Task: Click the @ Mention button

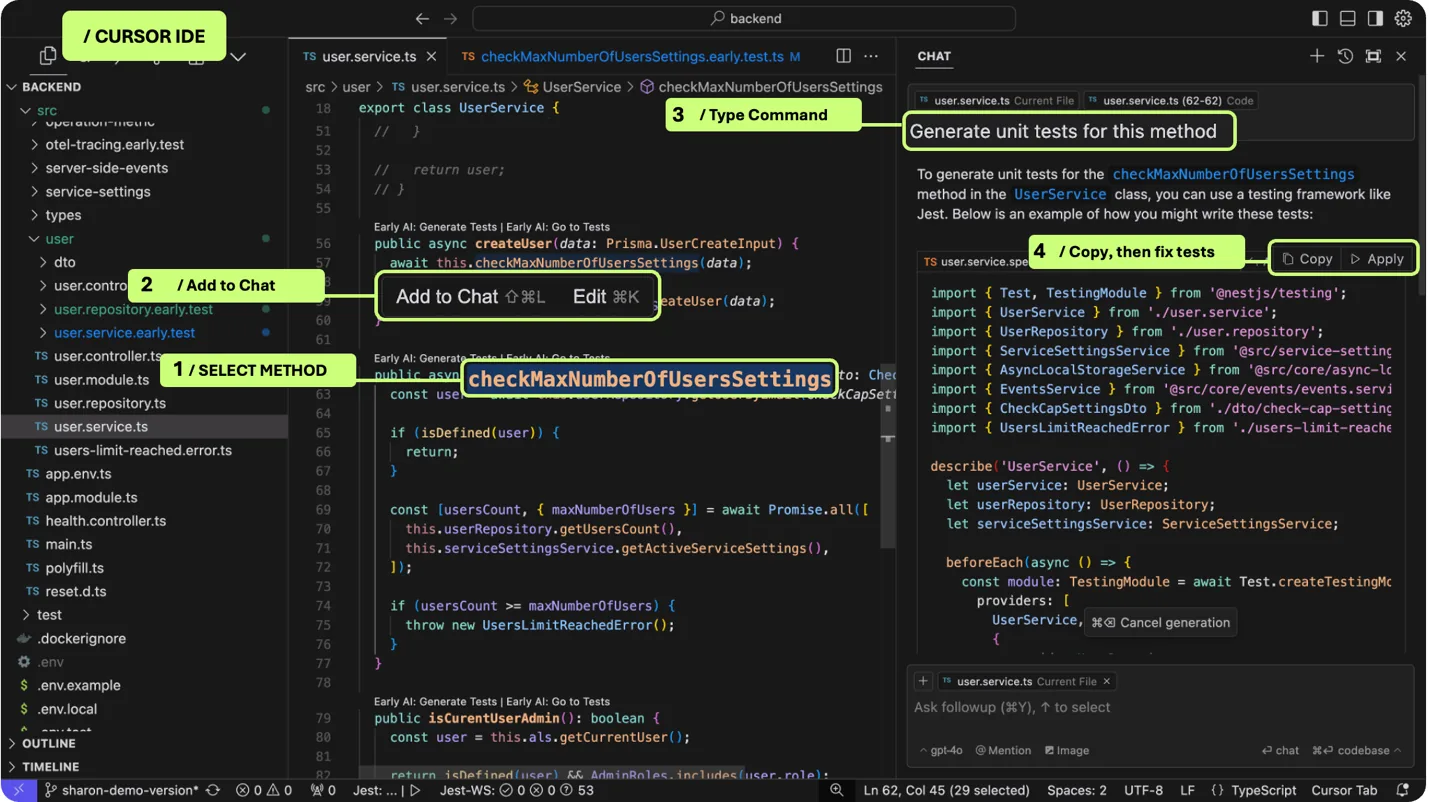Action: click(x=1003, y=750)
